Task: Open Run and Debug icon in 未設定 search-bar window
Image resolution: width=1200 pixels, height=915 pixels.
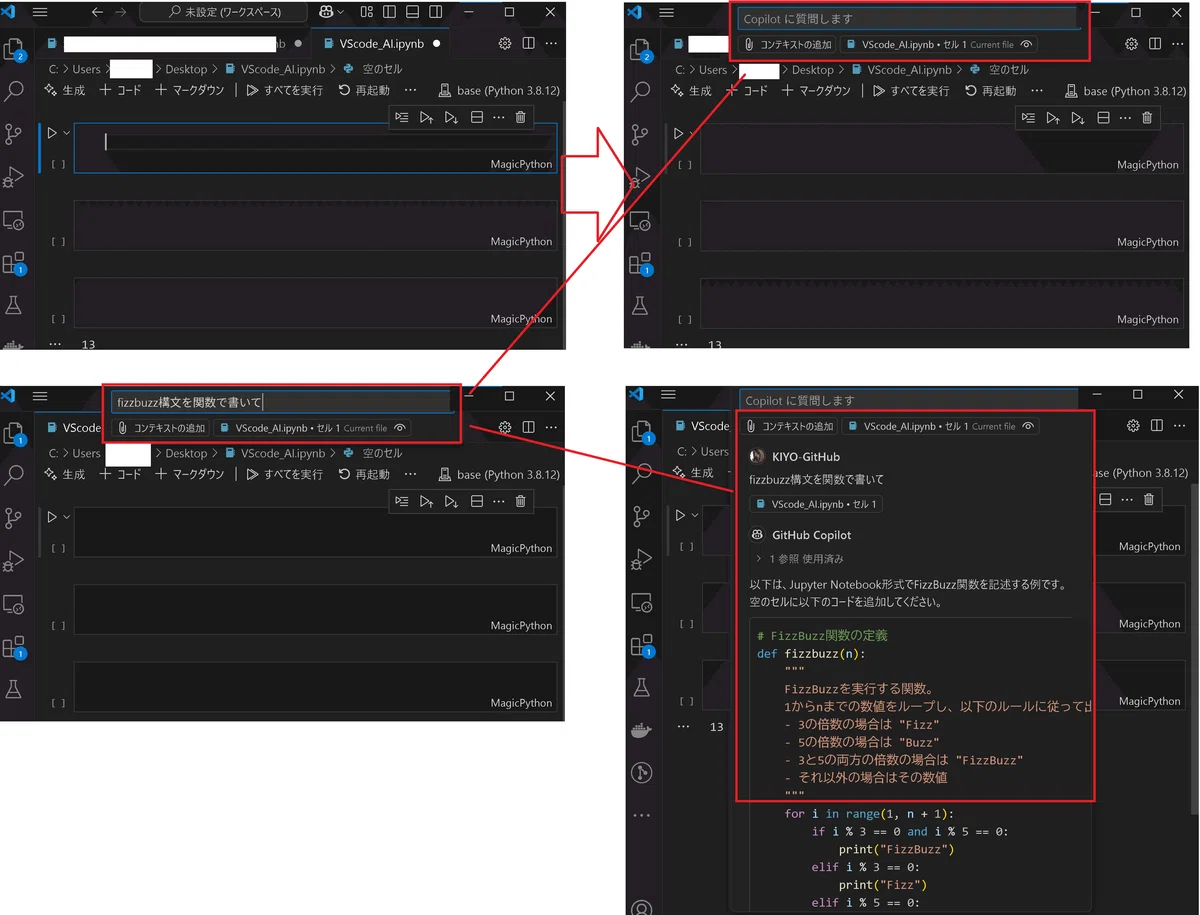Action: click(14, 177)
